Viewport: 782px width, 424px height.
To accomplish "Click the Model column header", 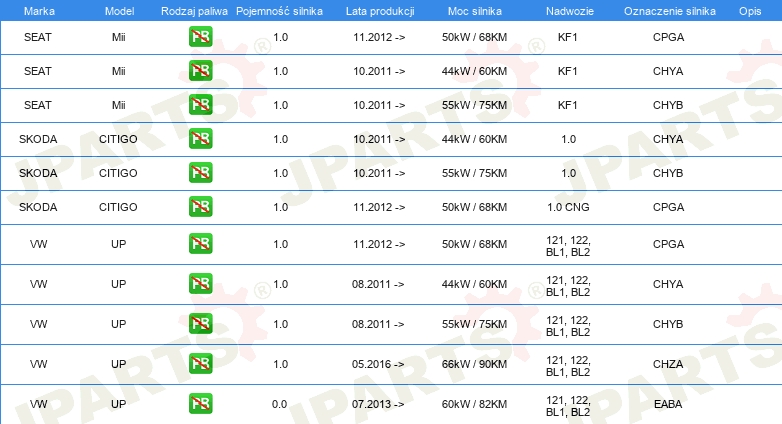I will pyautogui.click(x=119, y=11).
